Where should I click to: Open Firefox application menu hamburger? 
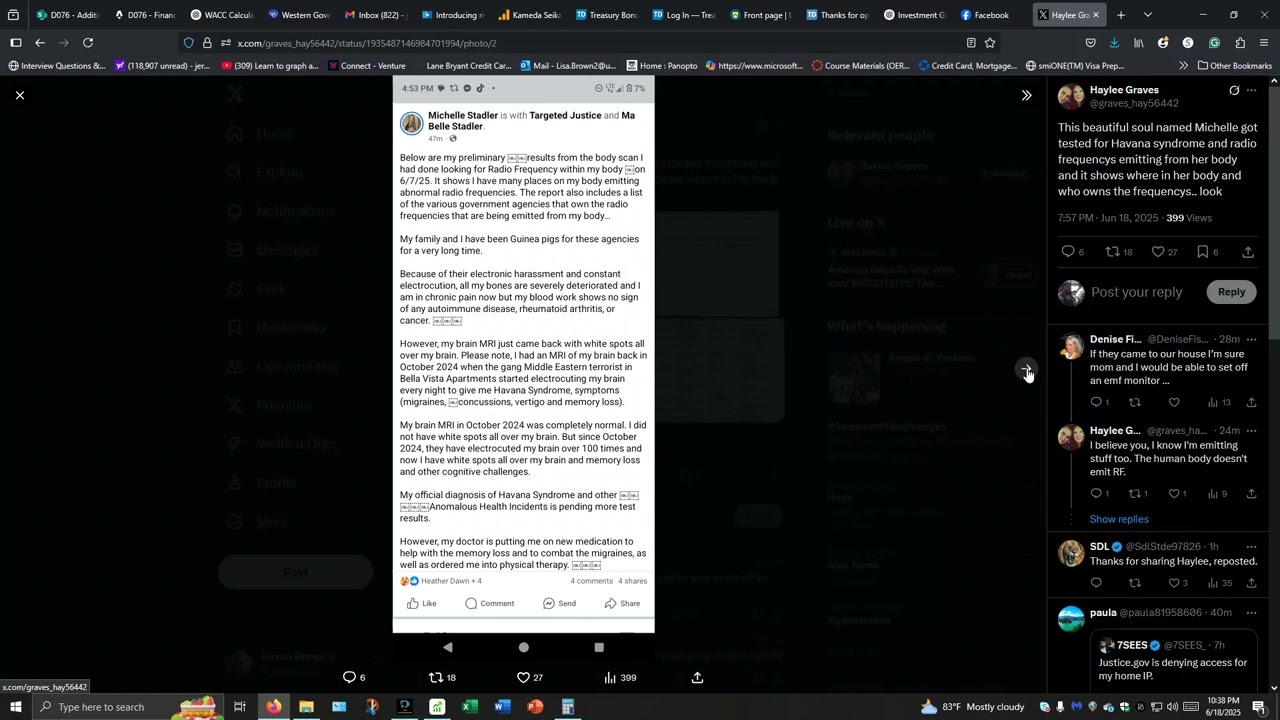tap(1264, 43)
